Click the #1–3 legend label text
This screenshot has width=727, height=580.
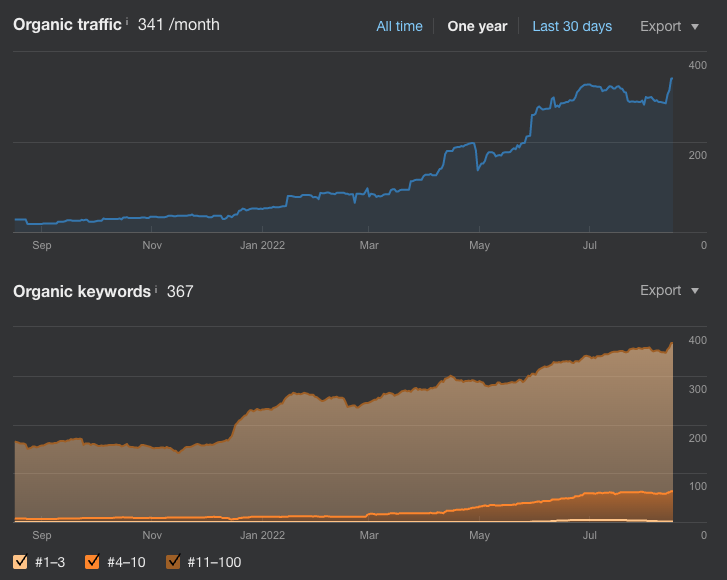pyautogui.click(x=50, y=562)
